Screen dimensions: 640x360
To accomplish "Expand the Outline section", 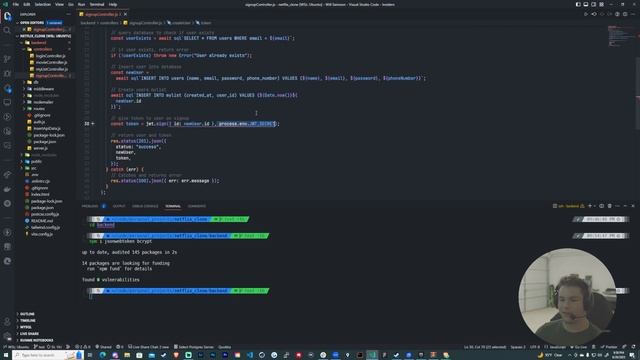I will (x=27, y=314).
